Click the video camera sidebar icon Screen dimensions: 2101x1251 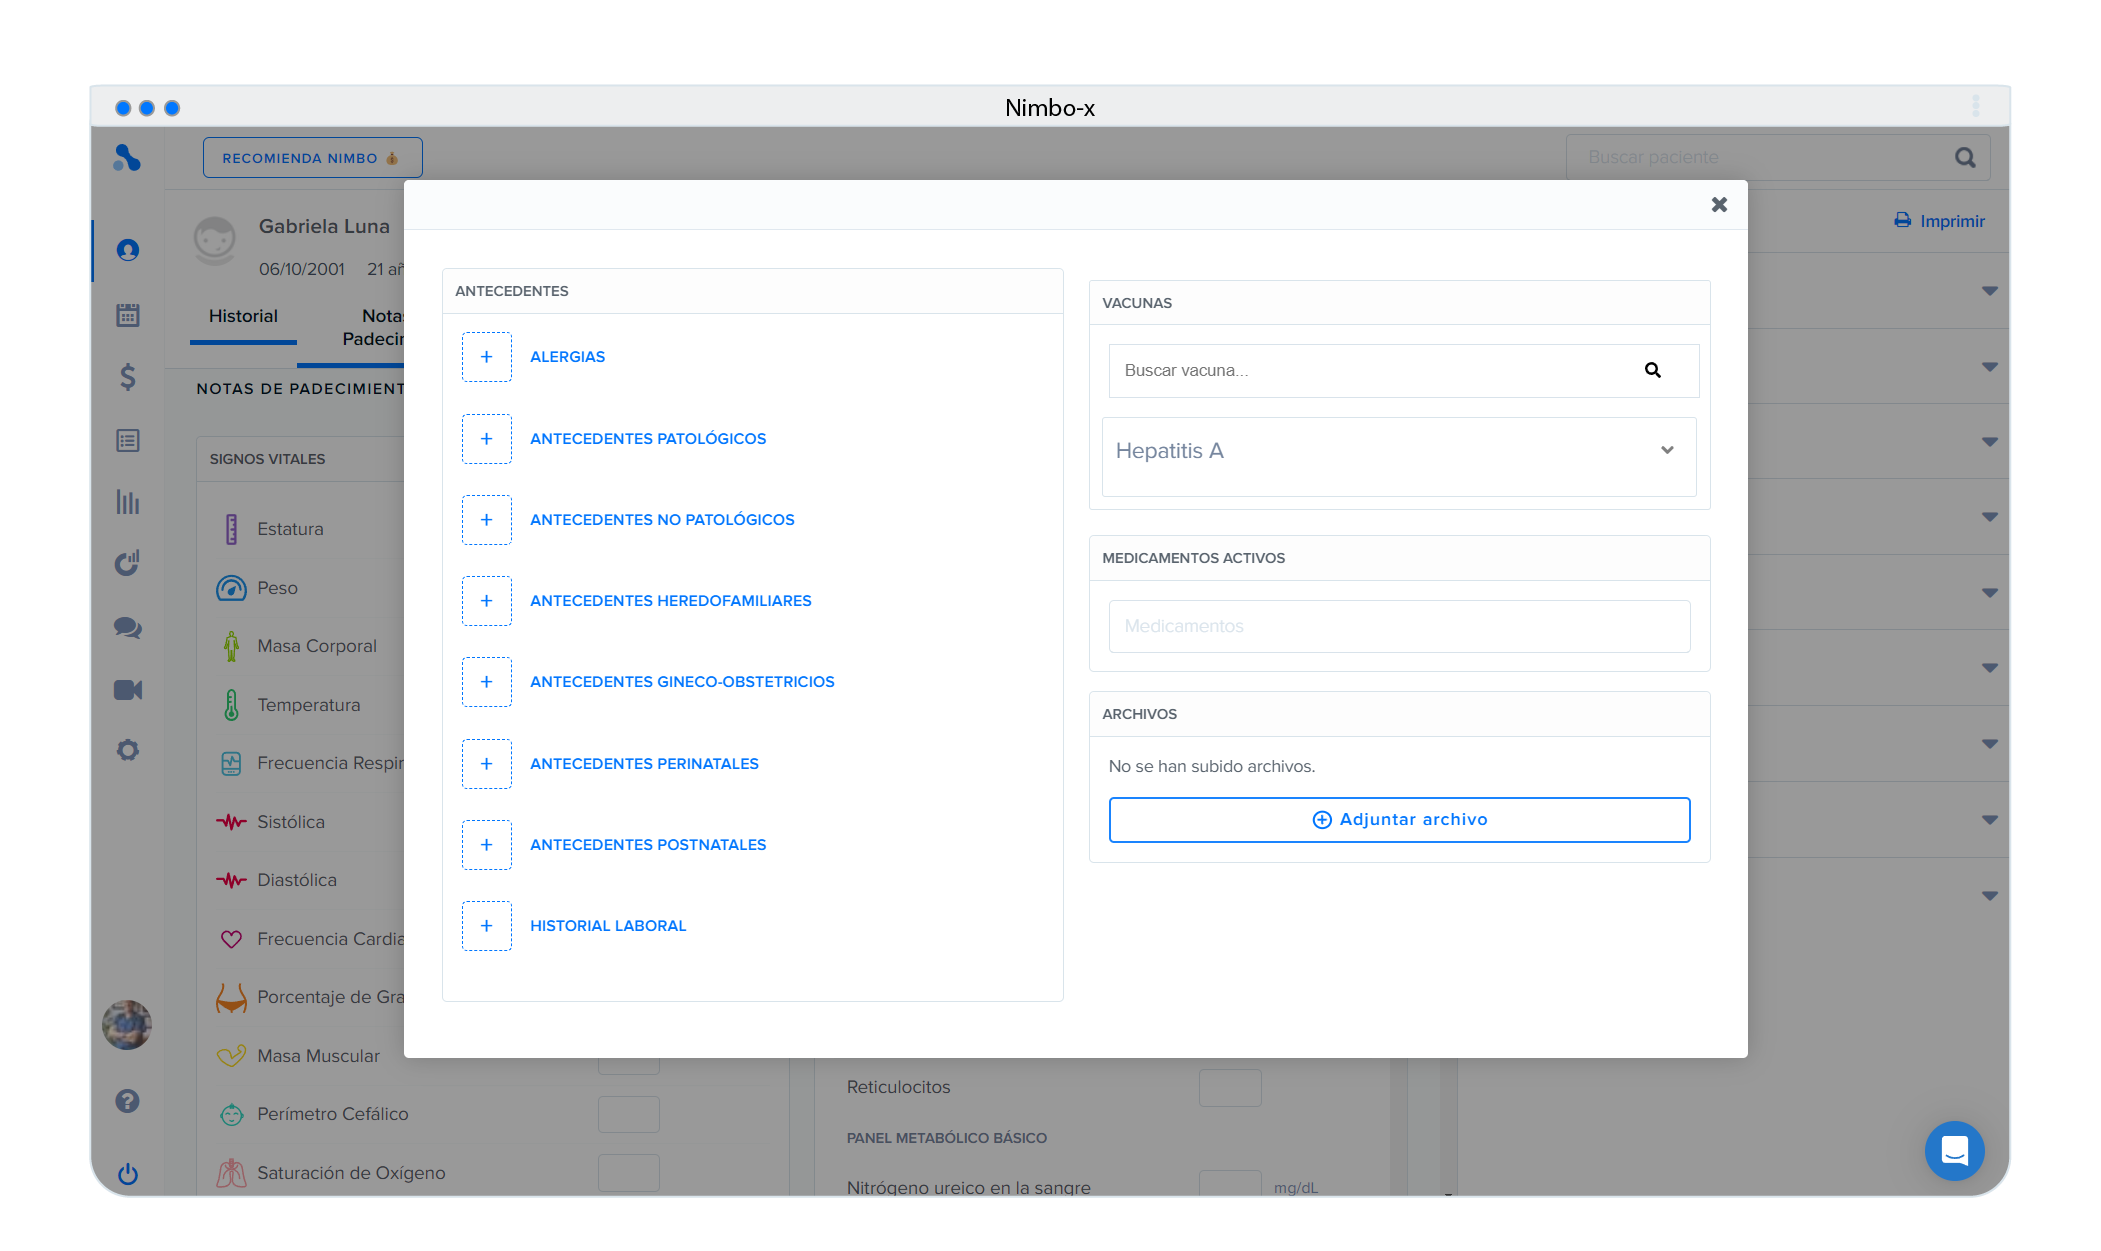coord(128,690)
